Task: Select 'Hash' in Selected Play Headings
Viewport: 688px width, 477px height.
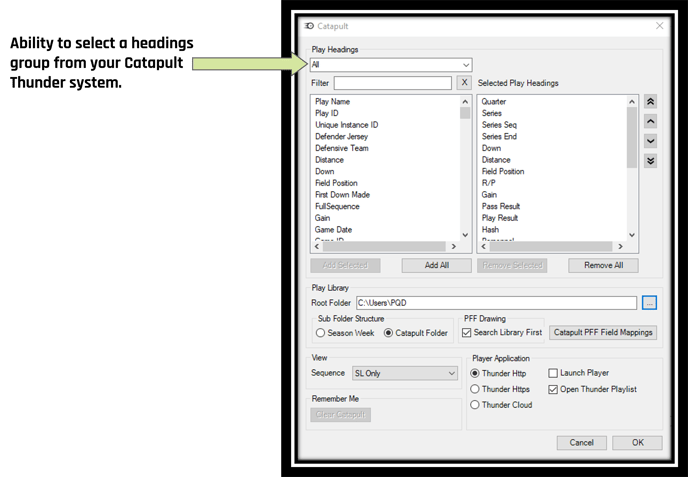Action: pos(490,230)
